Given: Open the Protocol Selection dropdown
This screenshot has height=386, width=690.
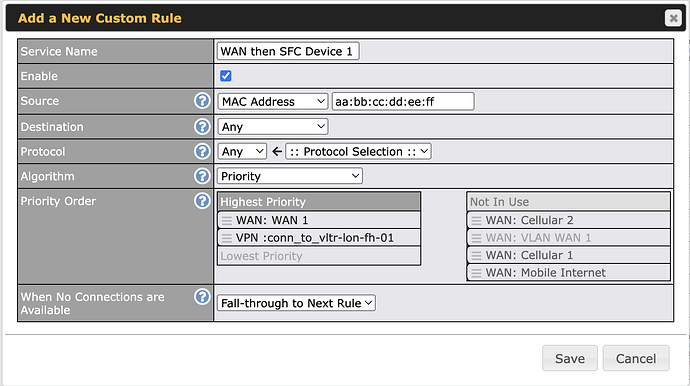Looking at the screenshot, I should pos(358,151).
